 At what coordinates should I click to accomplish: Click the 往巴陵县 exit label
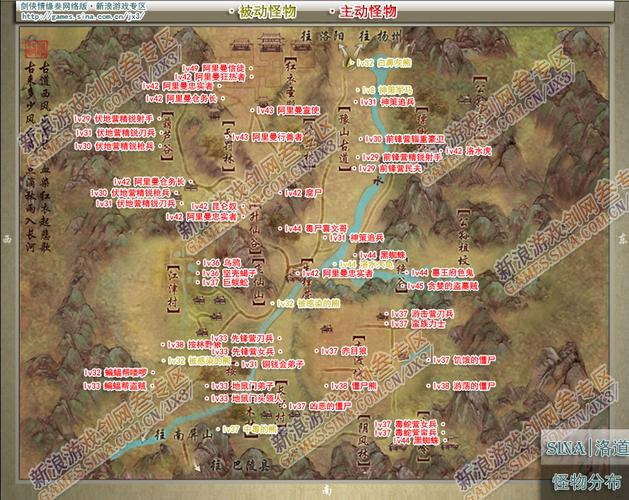240,465
